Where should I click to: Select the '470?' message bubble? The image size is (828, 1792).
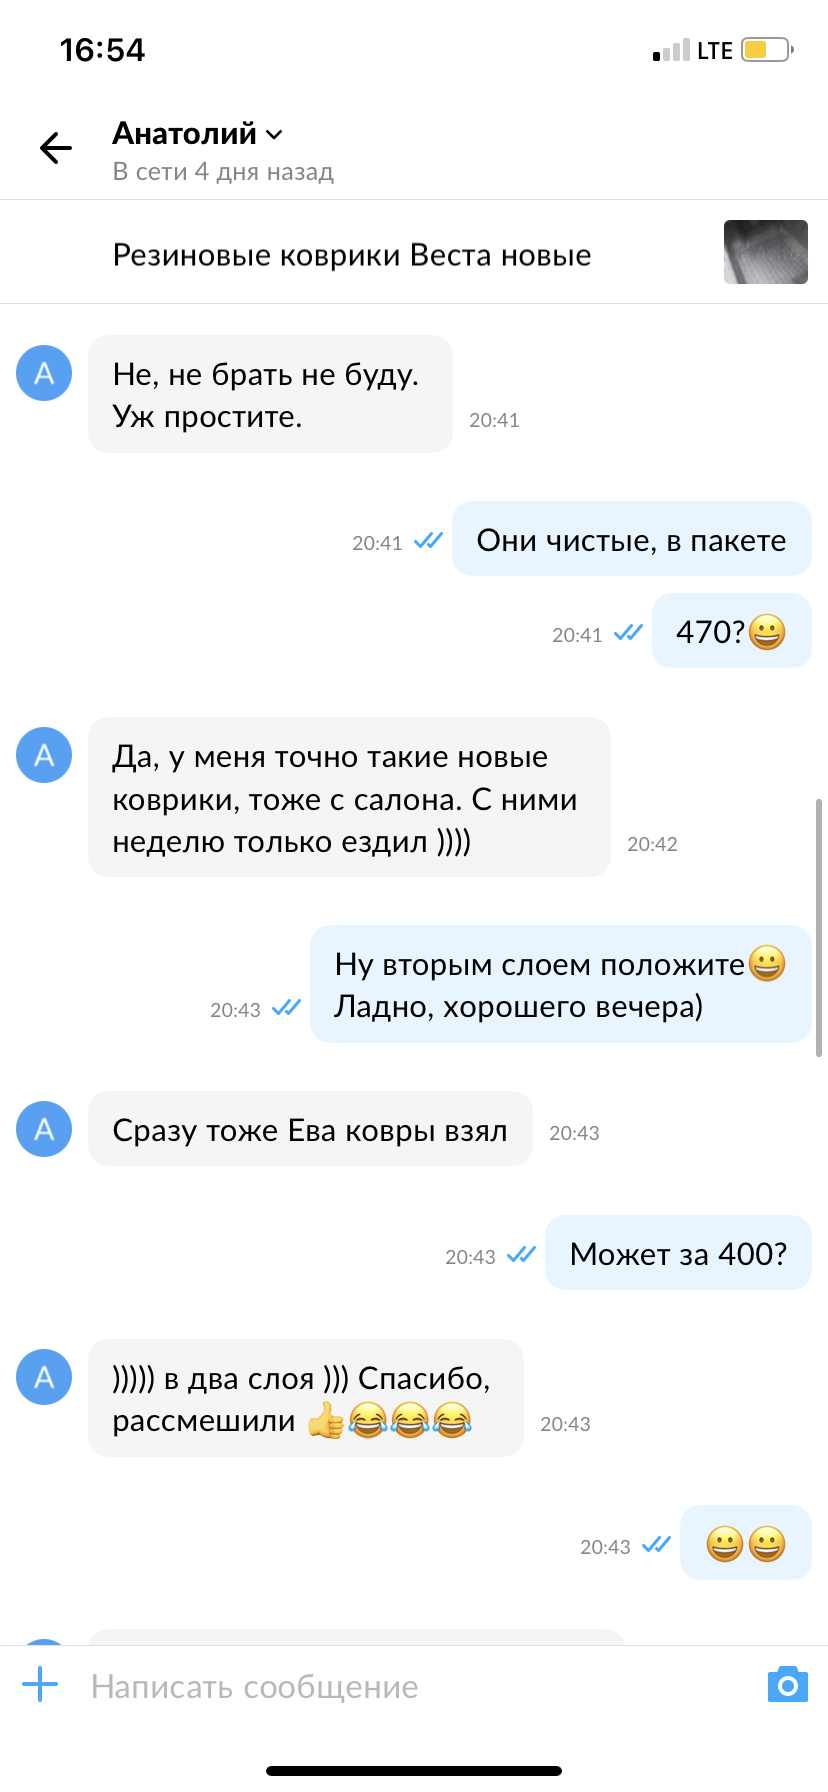pos(732,631)
